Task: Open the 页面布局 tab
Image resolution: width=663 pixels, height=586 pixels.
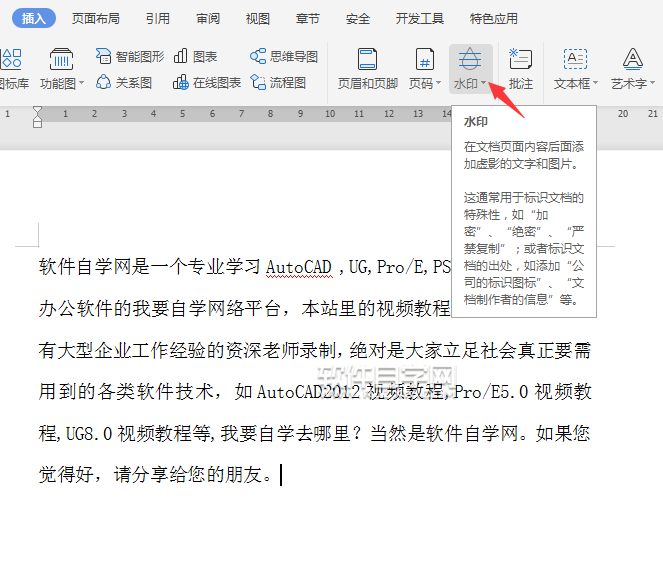Action: click(96, 19)
